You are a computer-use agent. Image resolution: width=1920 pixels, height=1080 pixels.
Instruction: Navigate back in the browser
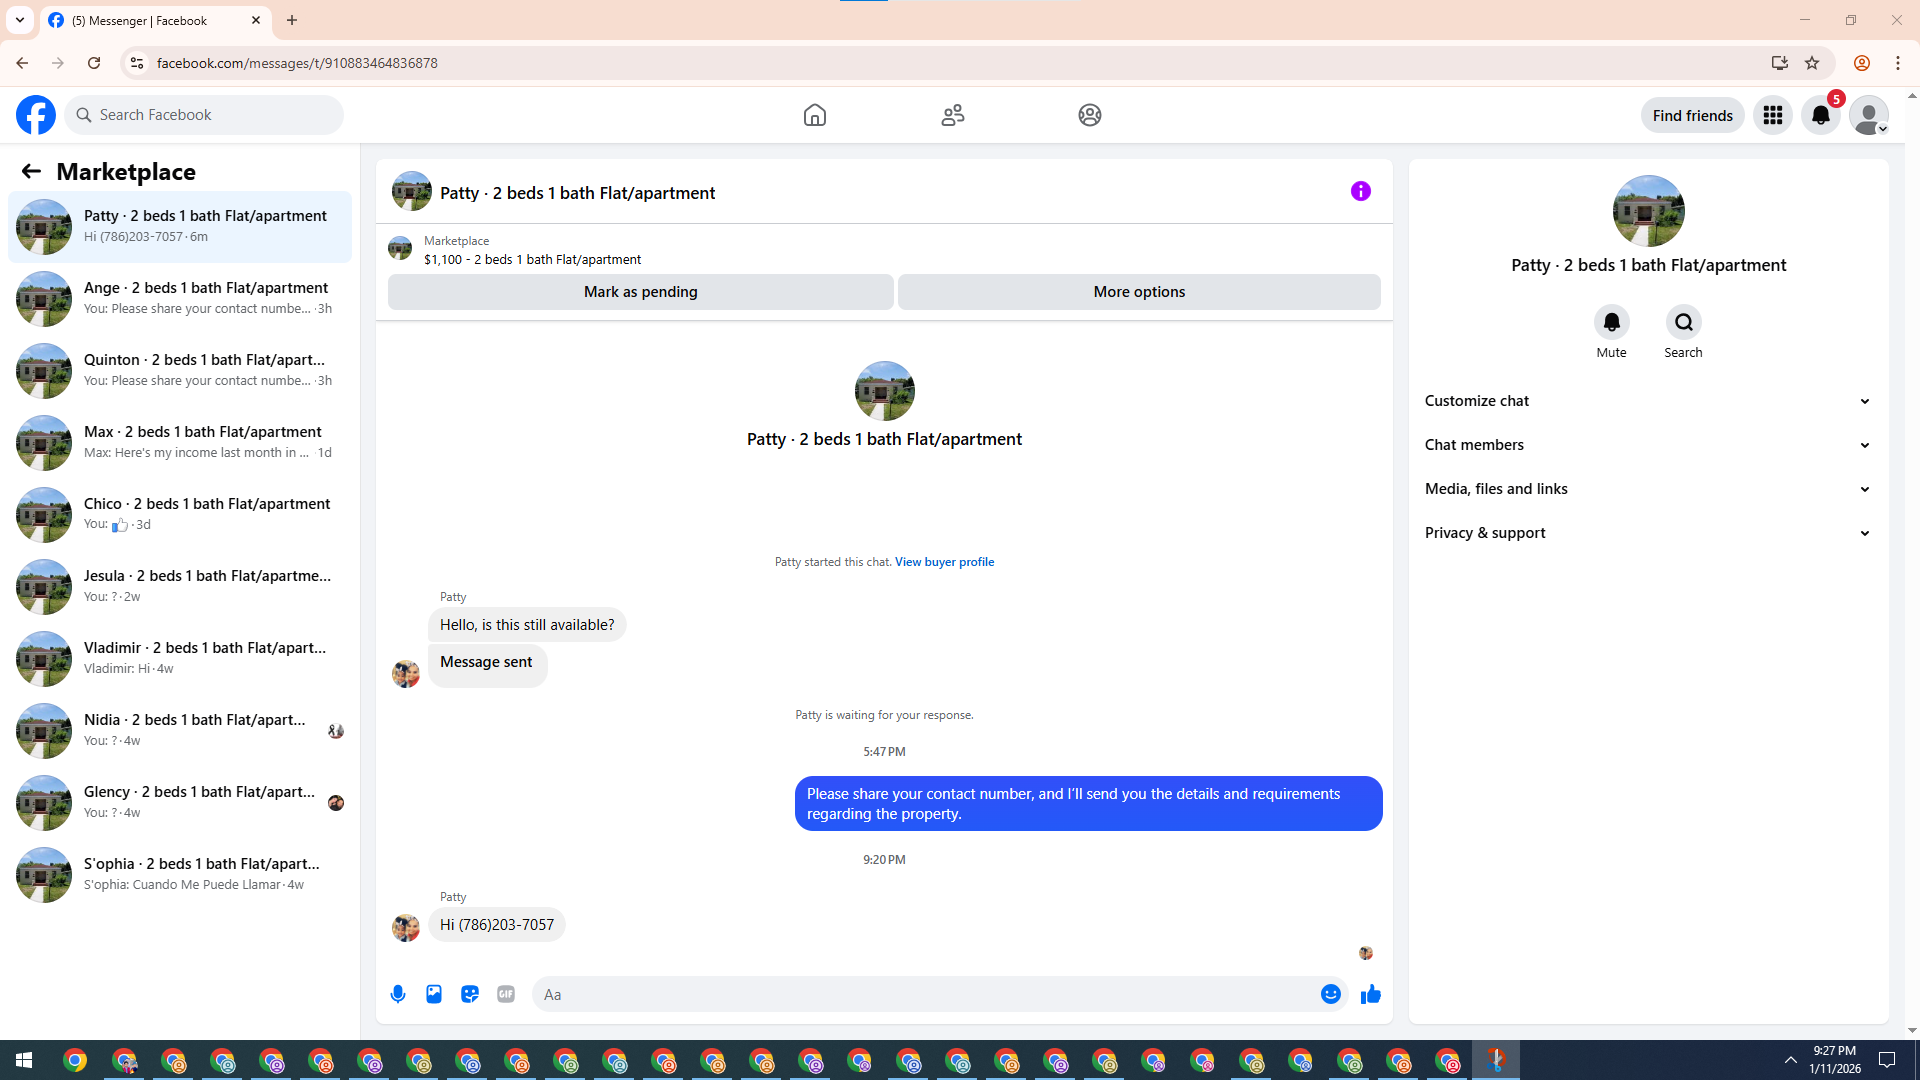(x=22, y=63)
